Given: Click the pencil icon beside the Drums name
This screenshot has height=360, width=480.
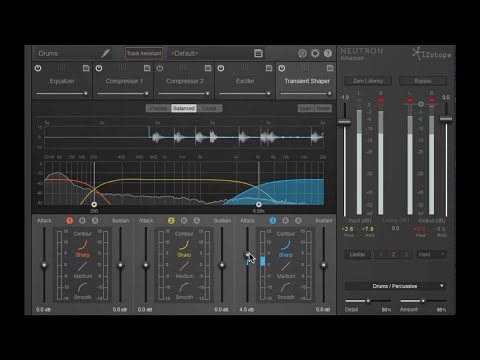Looking at the screenshot, I should (x=106, y=53).
